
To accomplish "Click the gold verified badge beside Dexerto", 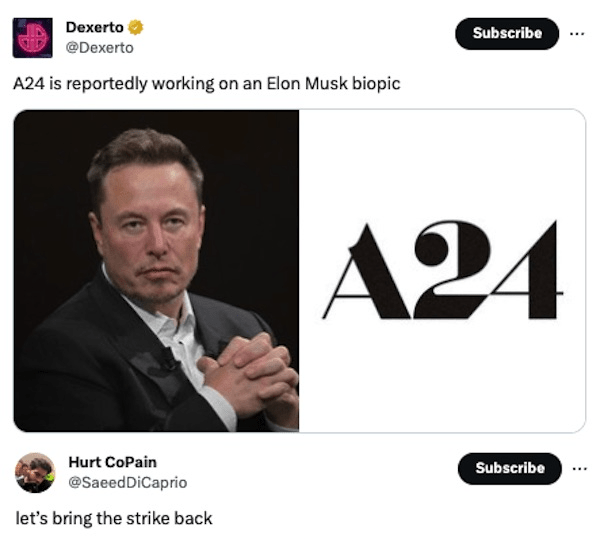I will coord(136,28).
